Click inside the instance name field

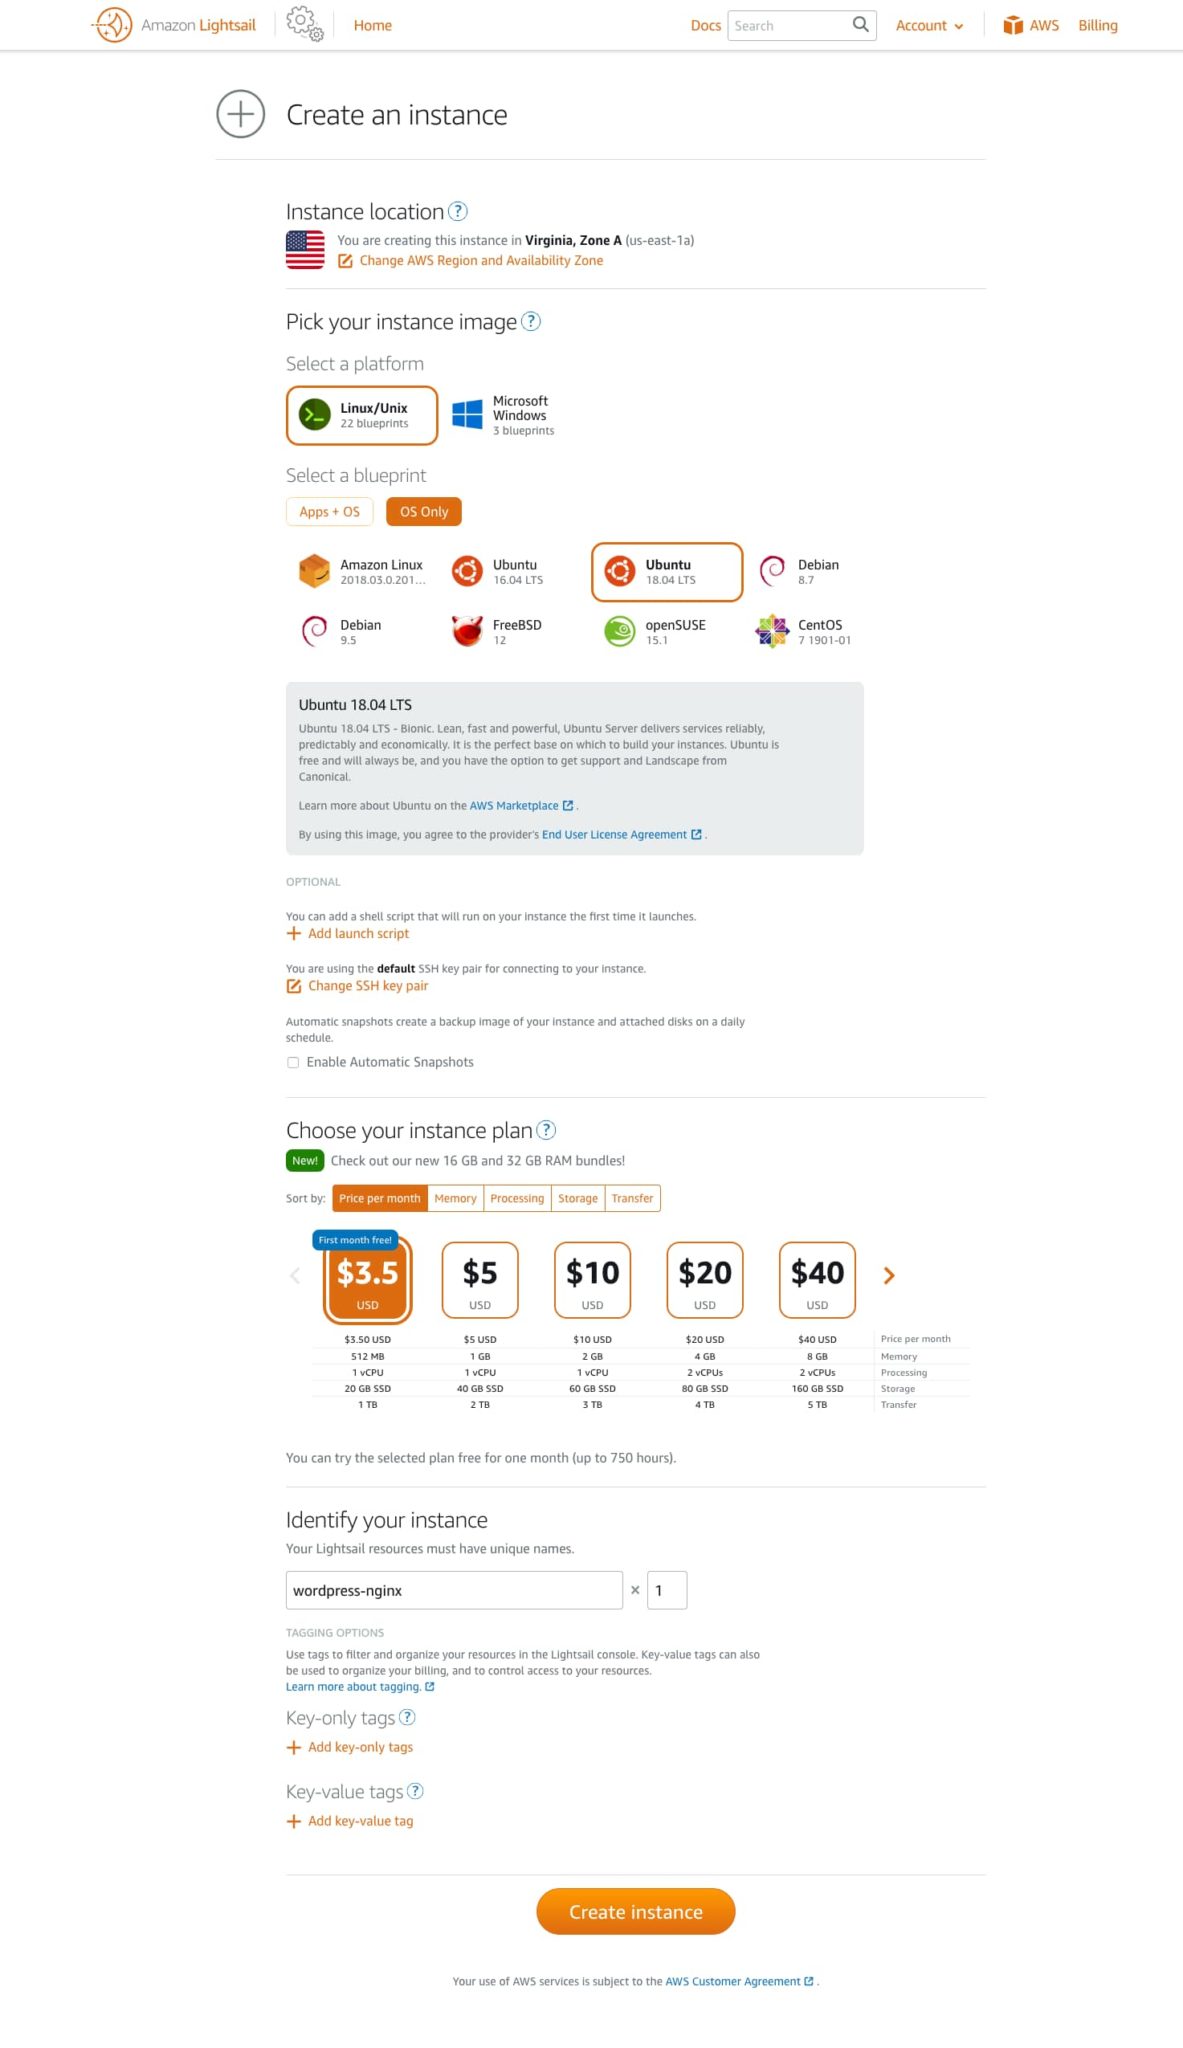click(453, 1590)
